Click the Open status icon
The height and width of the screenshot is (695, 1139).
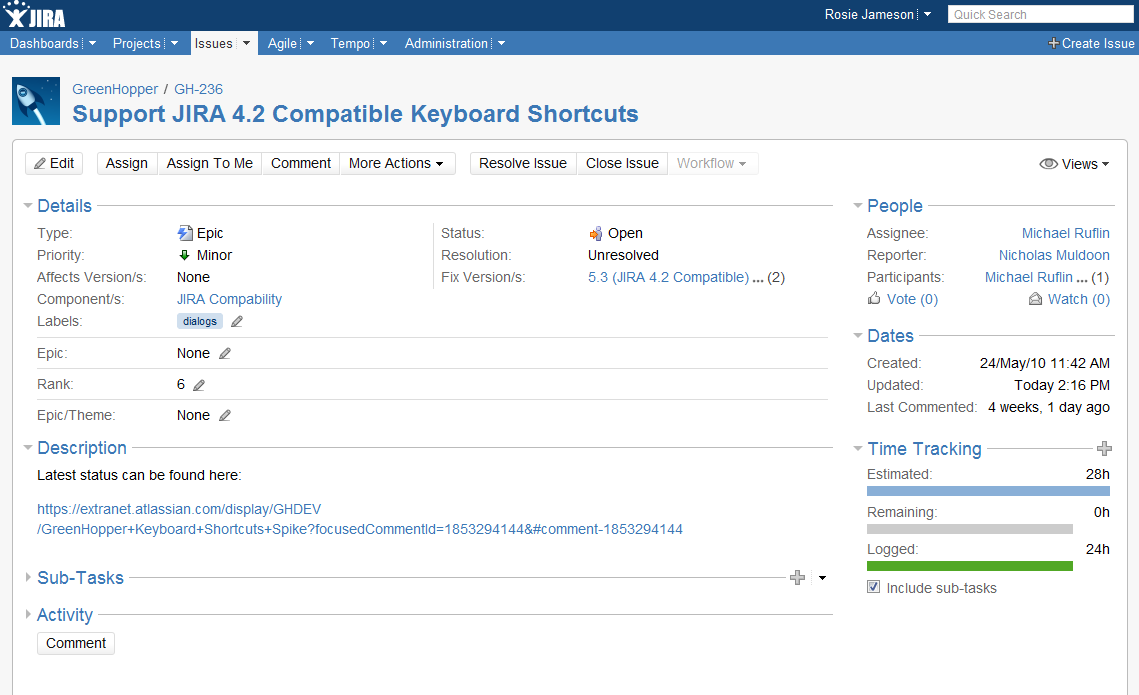pos(596,233)
